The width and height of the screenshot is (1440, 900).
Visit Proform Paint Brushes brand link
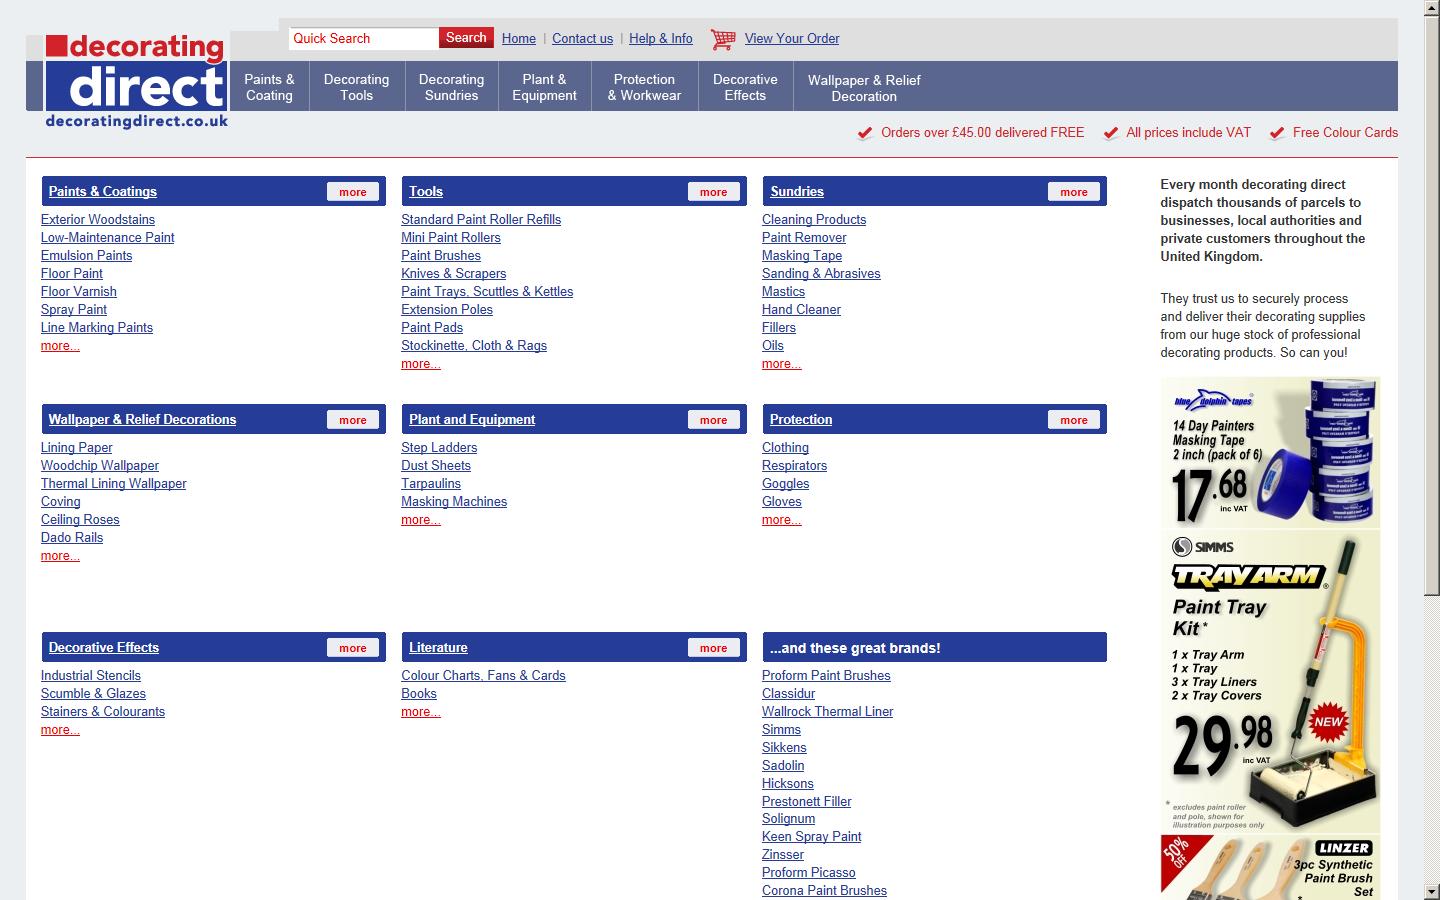click(x=826, y=675)
